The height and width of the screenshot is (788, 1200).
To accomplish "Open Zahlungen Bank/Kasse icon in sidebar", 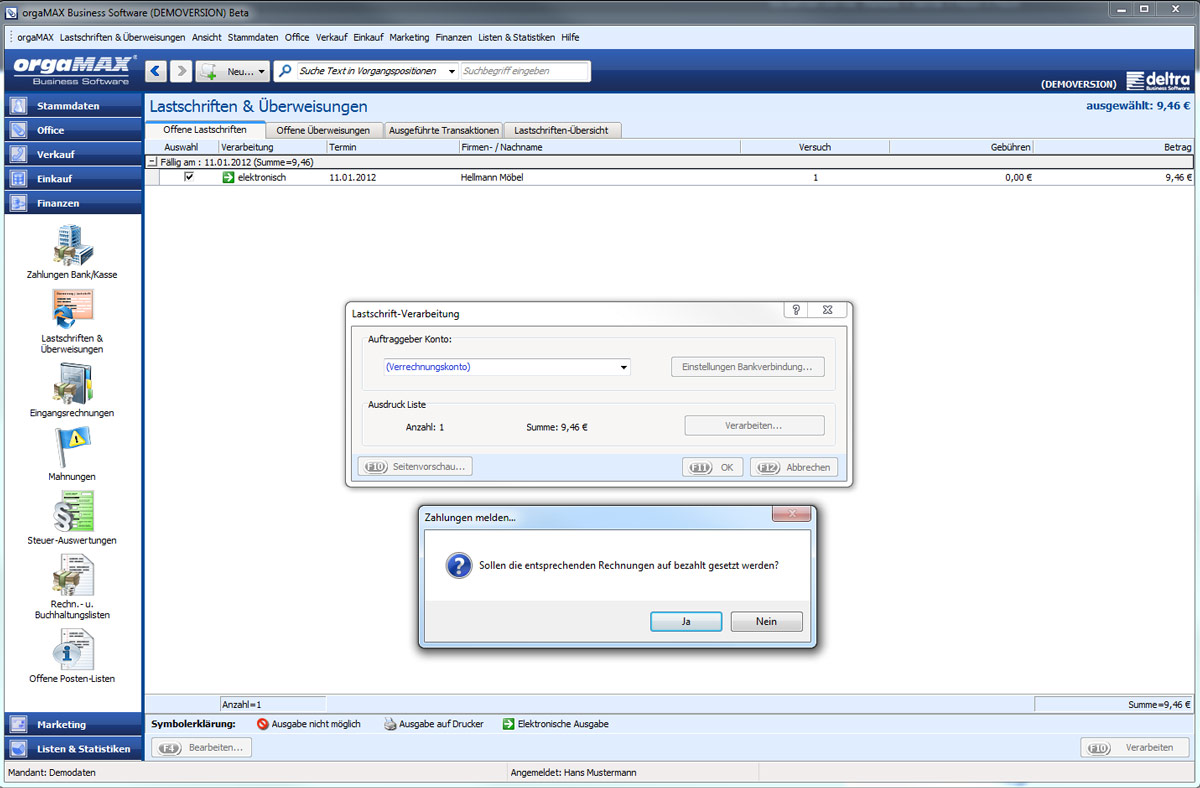I will [x=72, y=246].
